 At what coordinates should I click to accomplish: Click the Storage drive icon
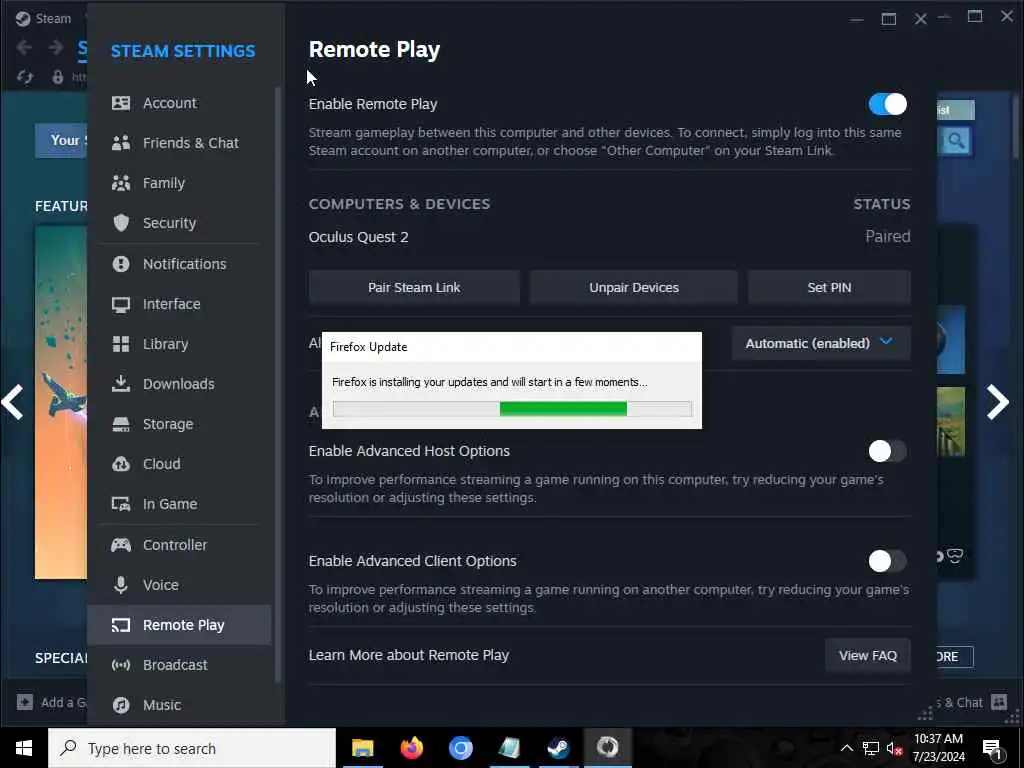[x=121, y=424]
